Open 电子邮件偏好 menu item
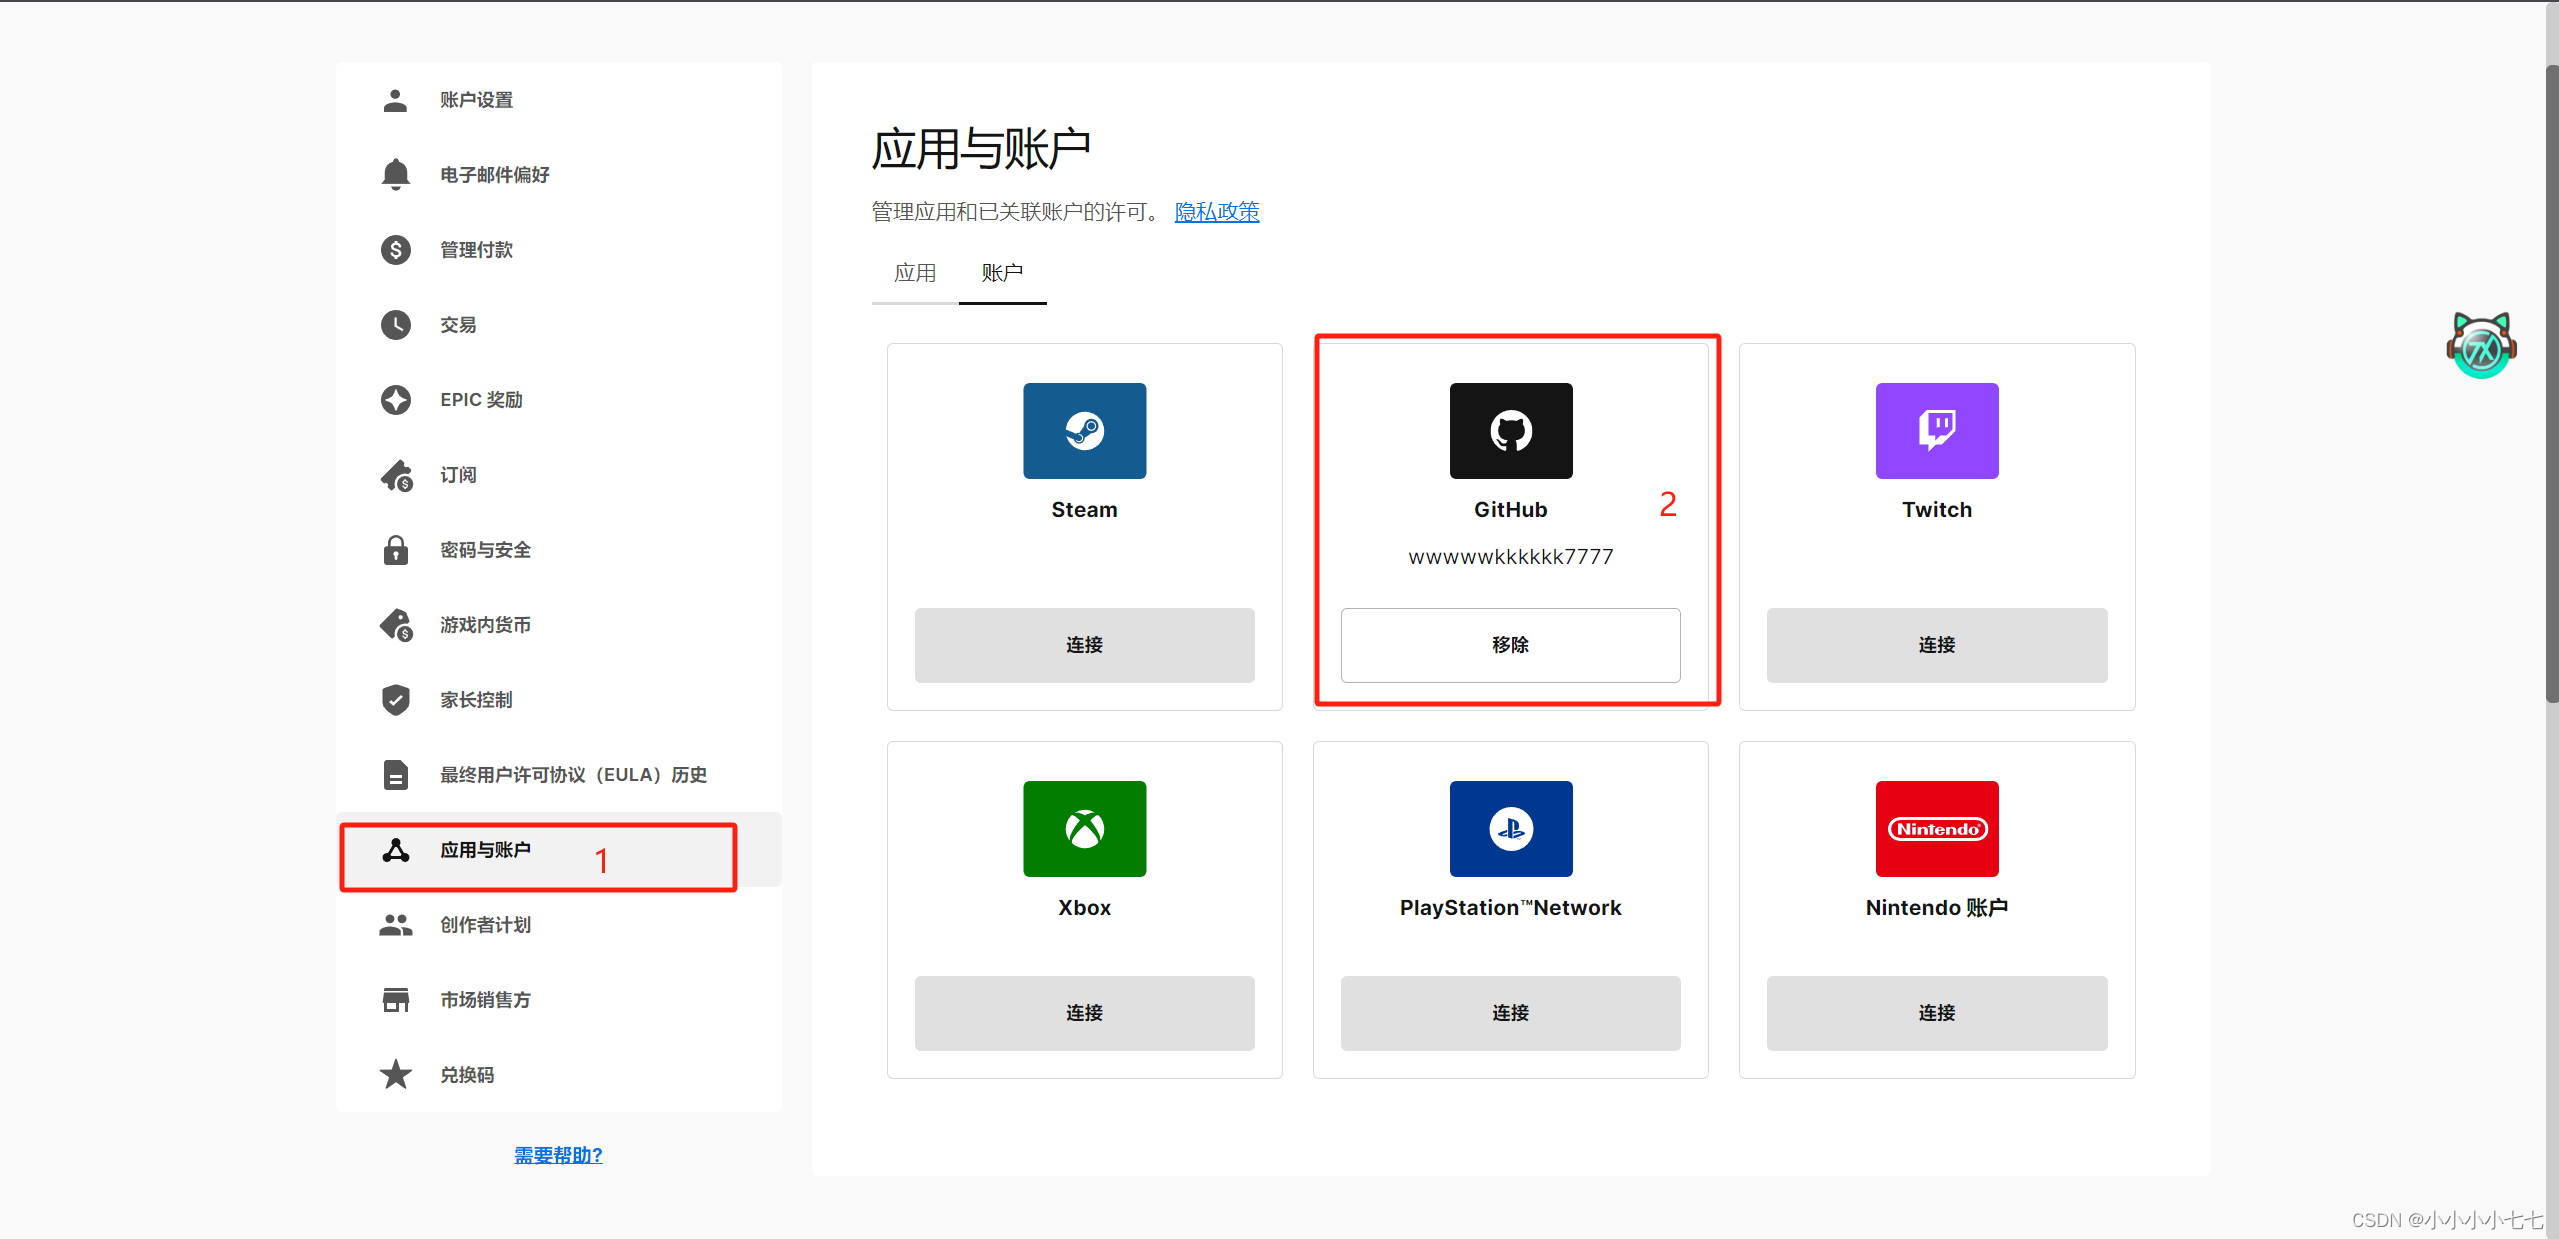 pos(559,175)
